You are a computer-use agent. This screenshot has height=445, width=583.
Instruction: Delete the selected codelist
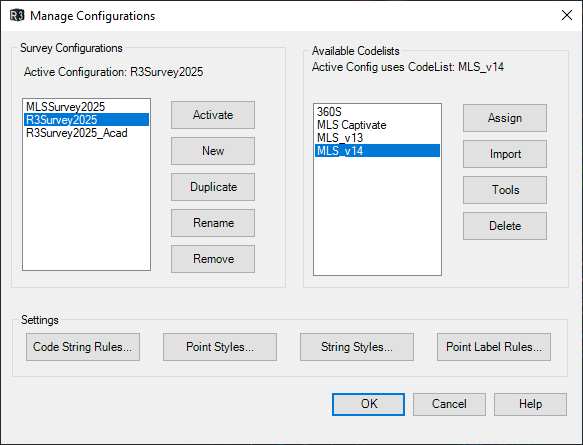(x=505, y=226)
